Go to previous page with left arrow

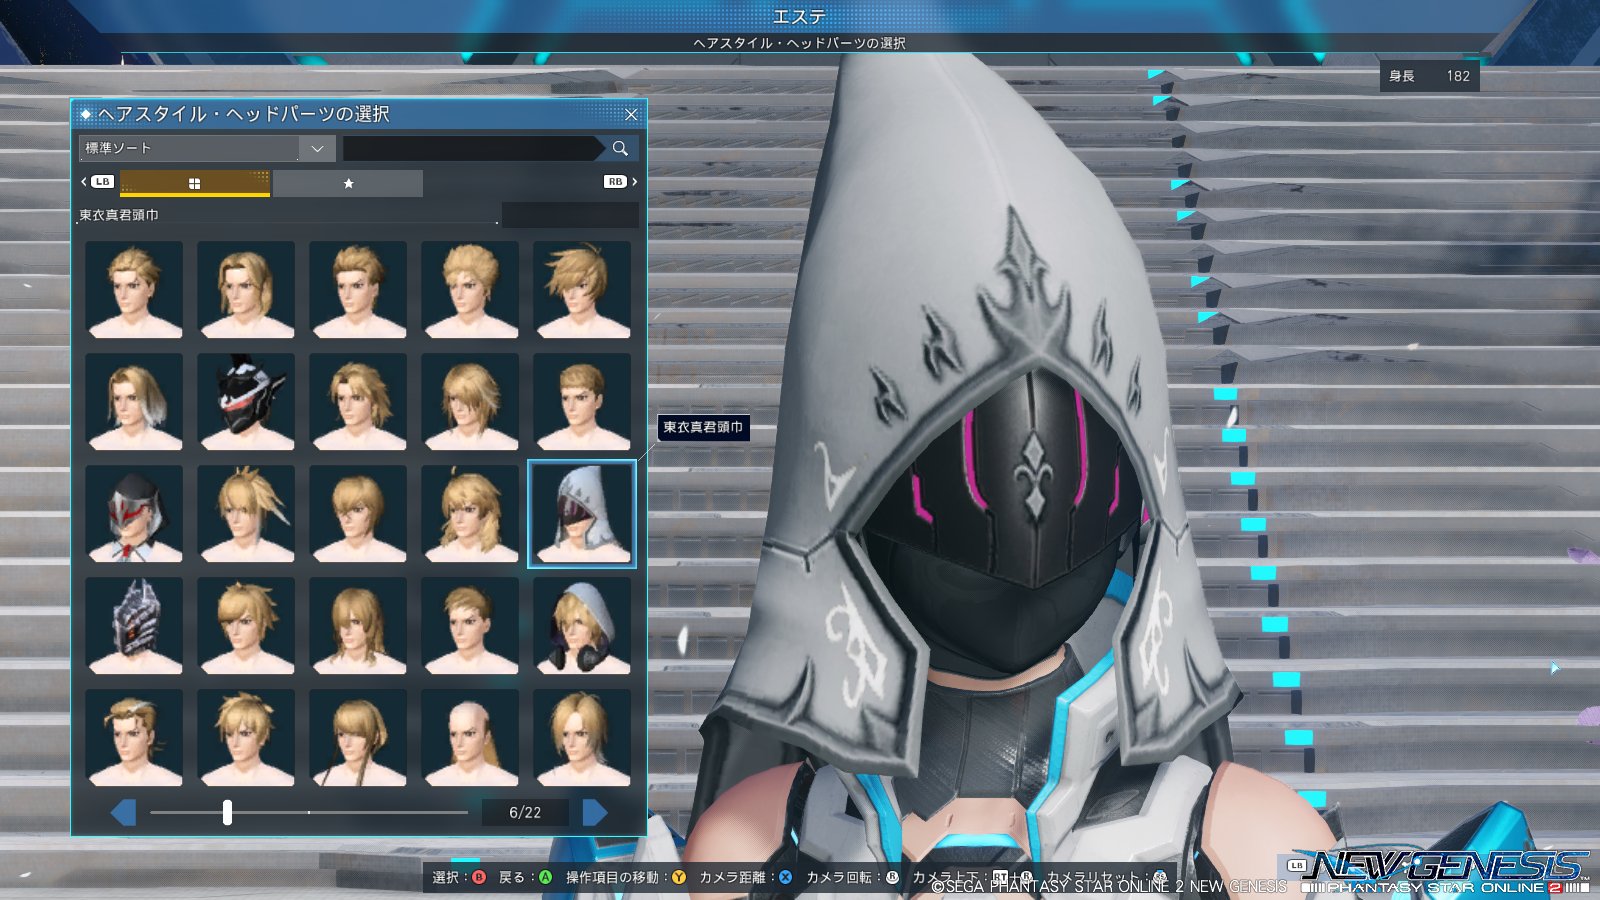click(x=124, y=812)
